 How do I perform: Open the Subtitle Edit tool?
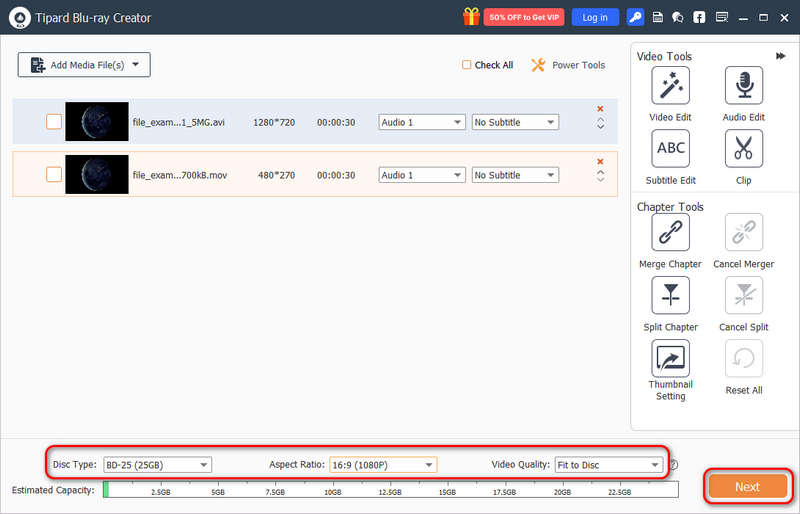coord(670,149)
